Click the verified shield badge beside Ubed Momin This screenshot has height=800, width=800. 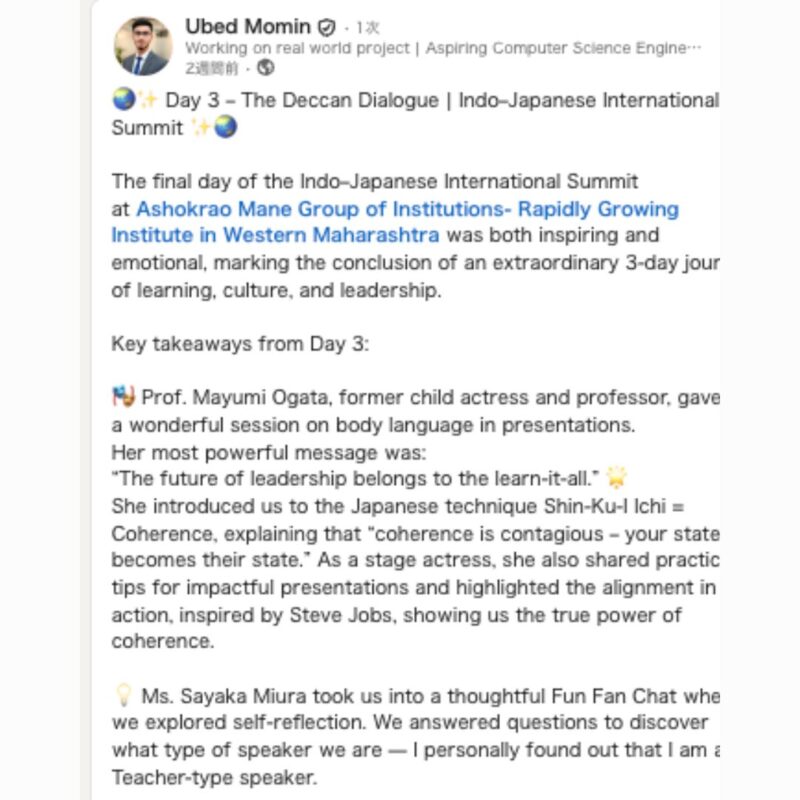(x=326, y=27)
